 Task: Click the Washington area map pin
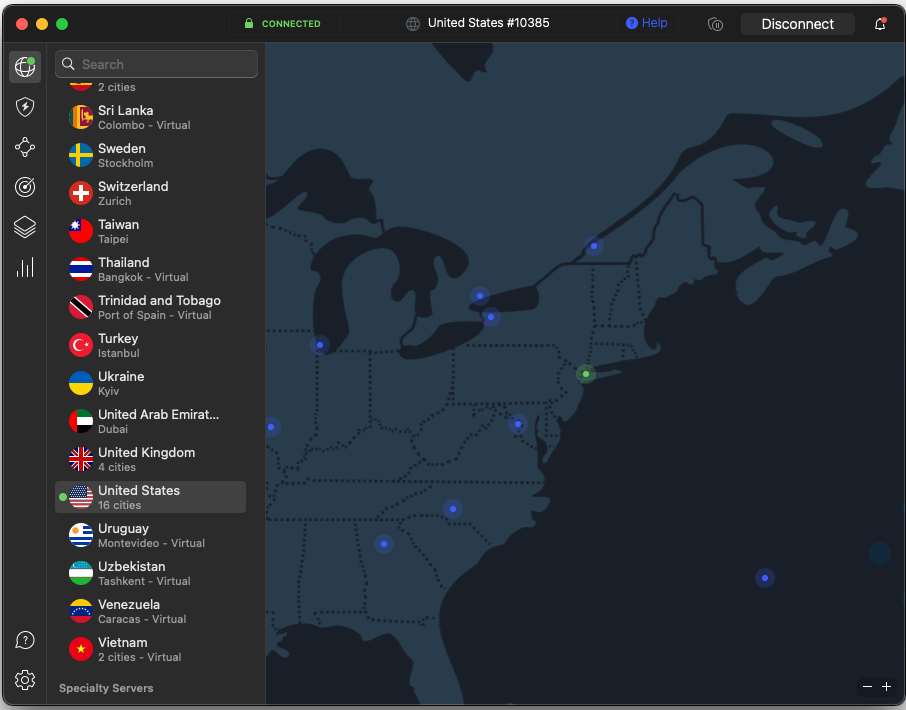[x=518, y=424]
